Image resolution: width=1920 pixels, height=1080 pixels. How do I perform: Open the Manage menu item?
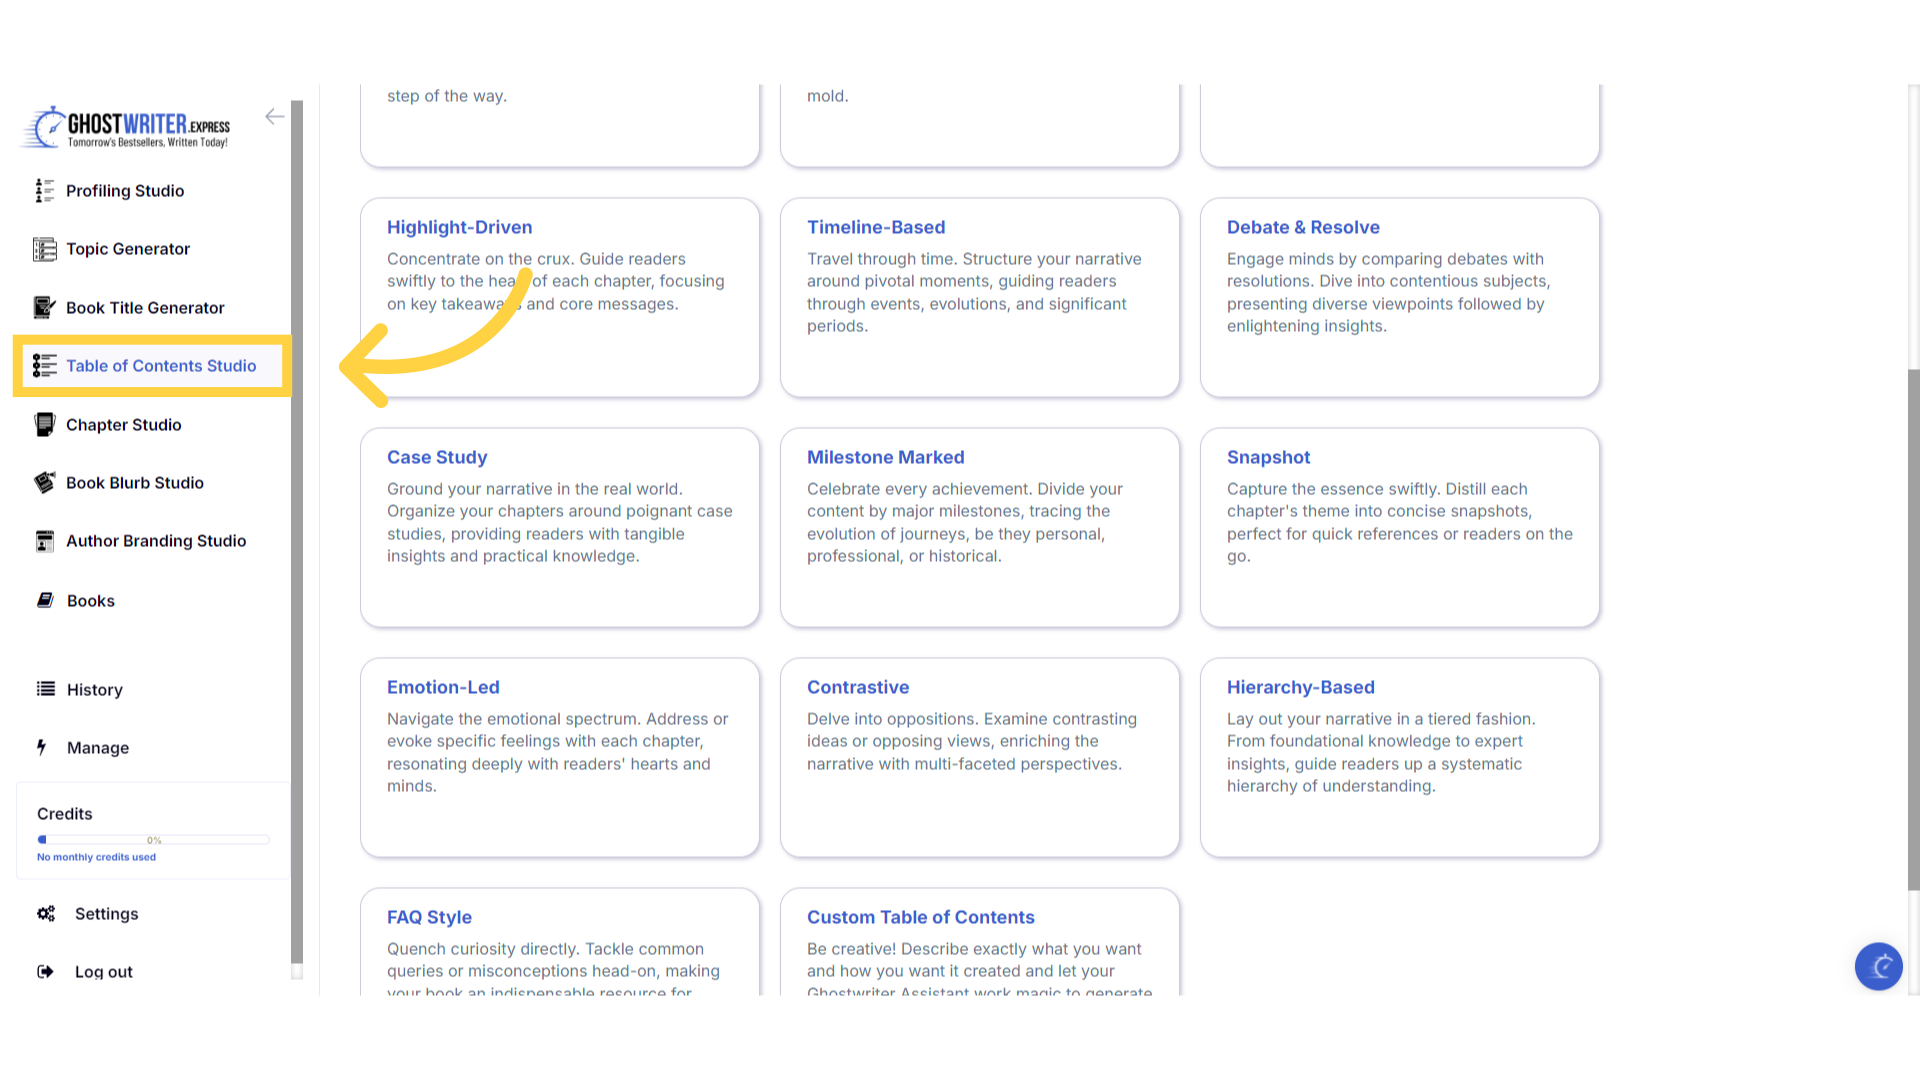point(97,748)
